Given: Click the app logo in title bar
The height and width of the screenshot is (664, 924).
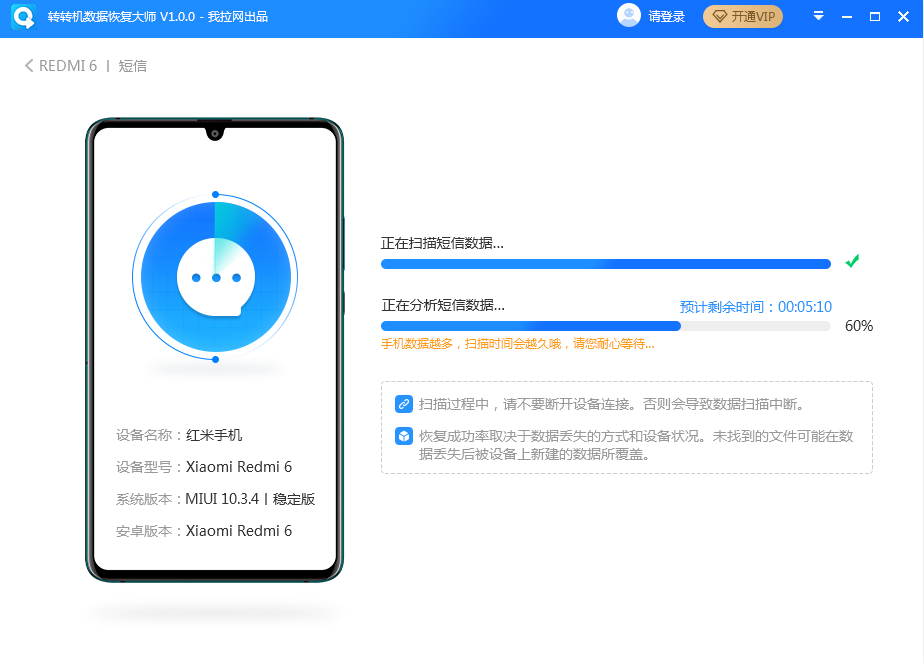Looking at the screenshot, I should 24,17.
